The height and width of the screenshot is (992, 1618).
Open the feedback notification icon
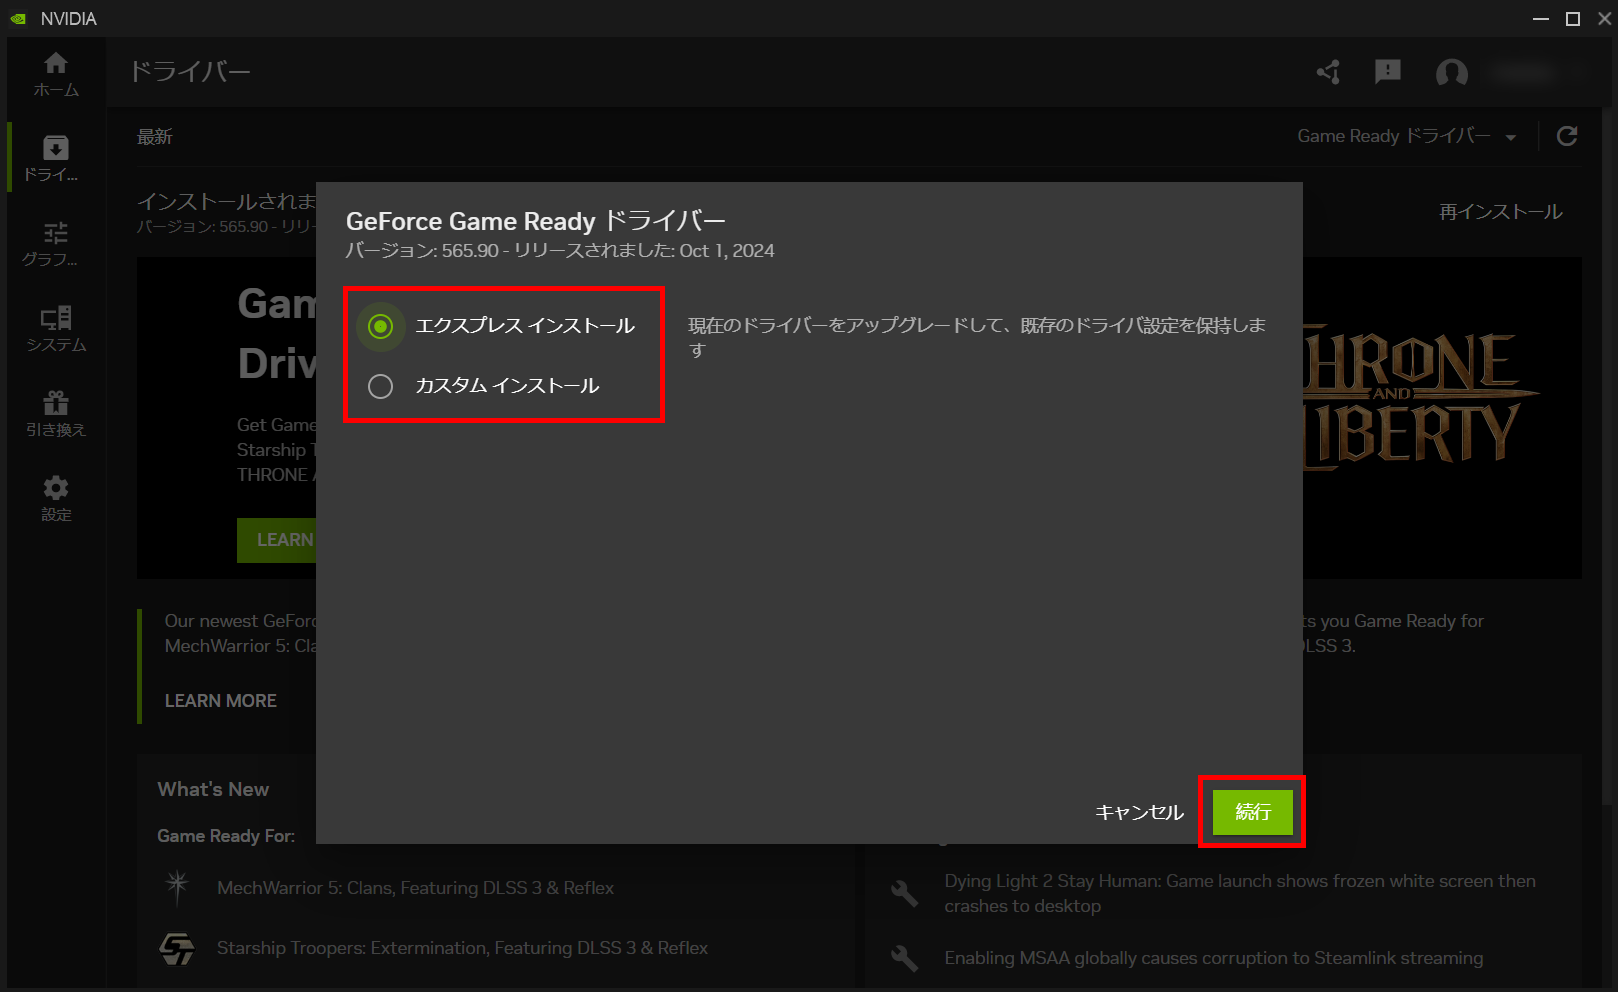pyautogui.click(x=1388, y=72)
